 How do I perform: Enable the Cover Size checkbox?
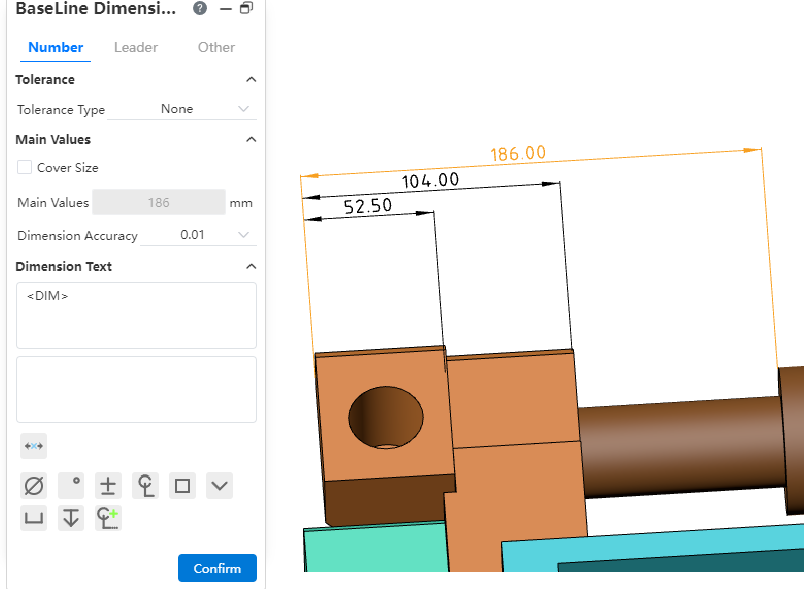tap(24, 167)
